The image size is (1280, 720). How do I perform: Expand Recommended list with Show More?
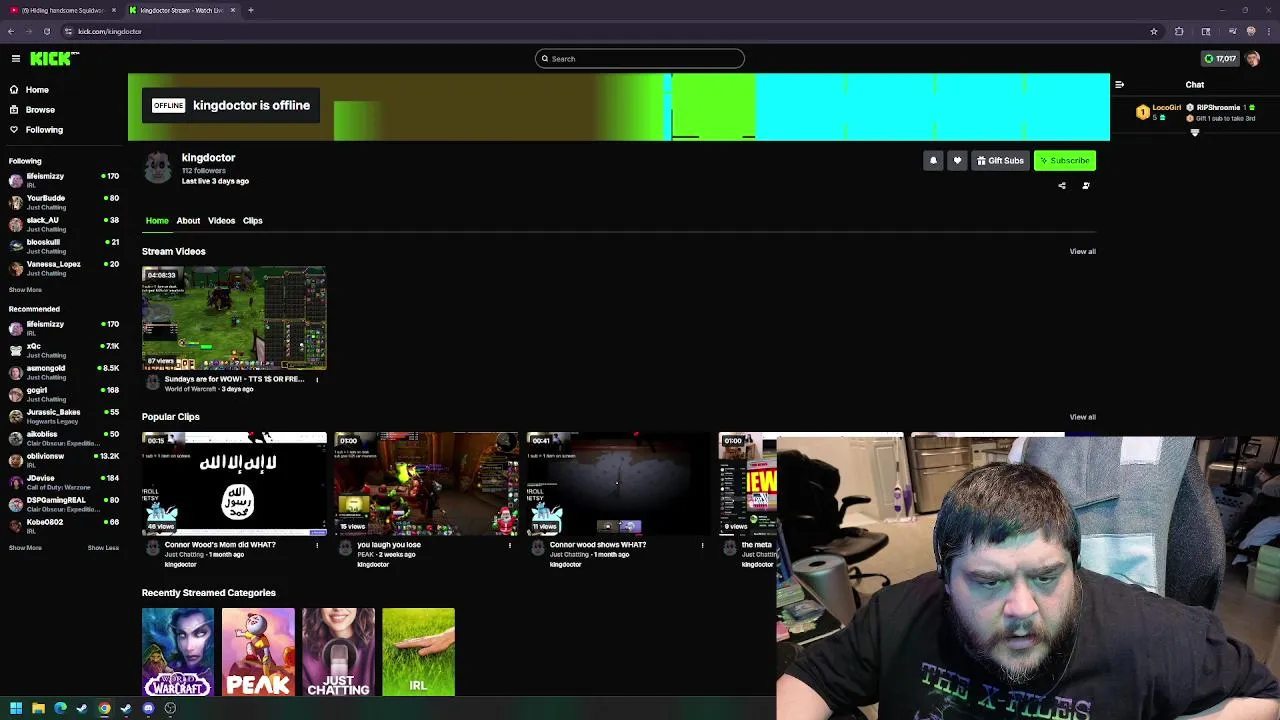(x=25, y=548)
